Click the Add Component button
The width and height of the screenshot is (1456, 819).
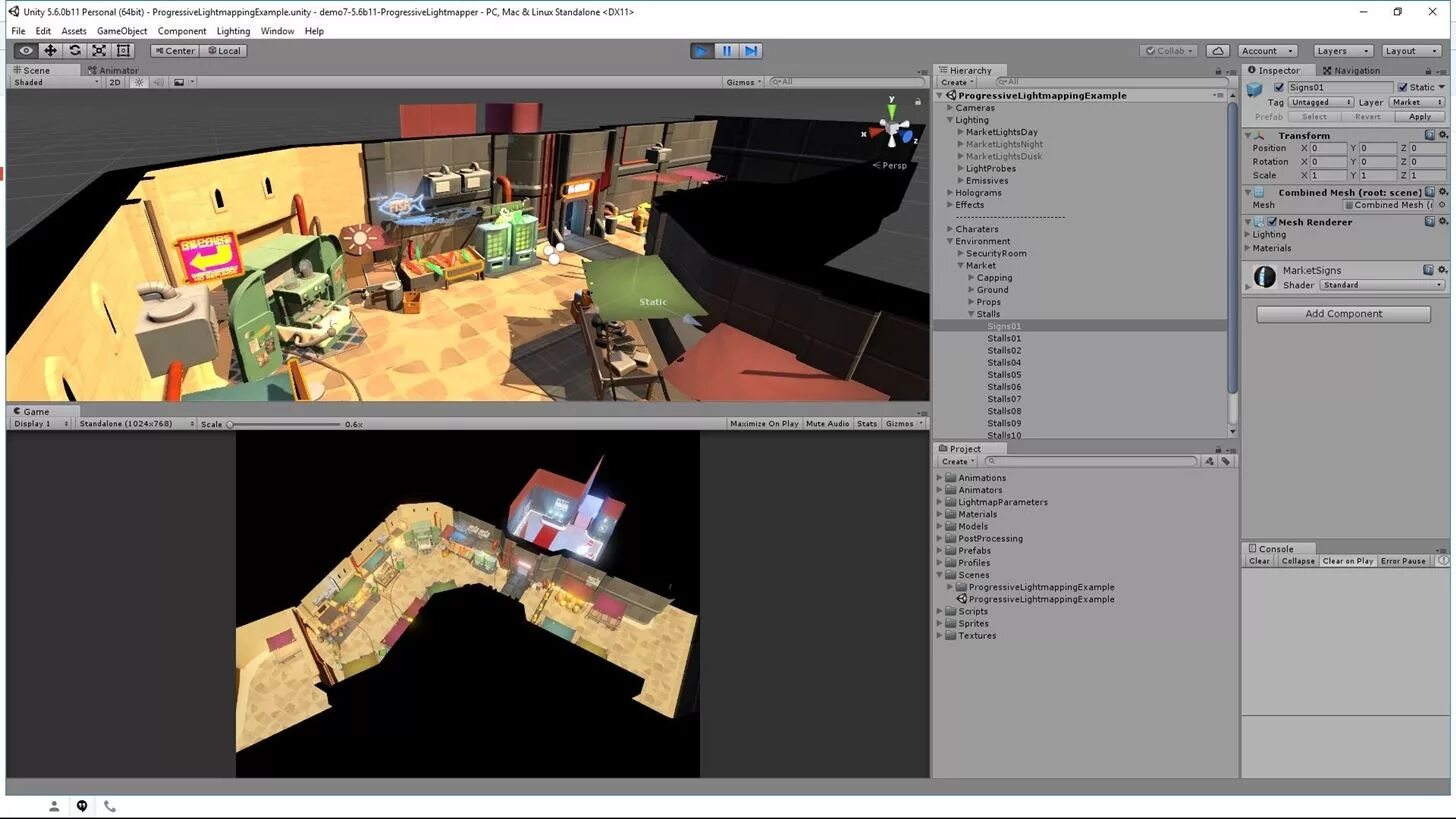[1343, 314]
